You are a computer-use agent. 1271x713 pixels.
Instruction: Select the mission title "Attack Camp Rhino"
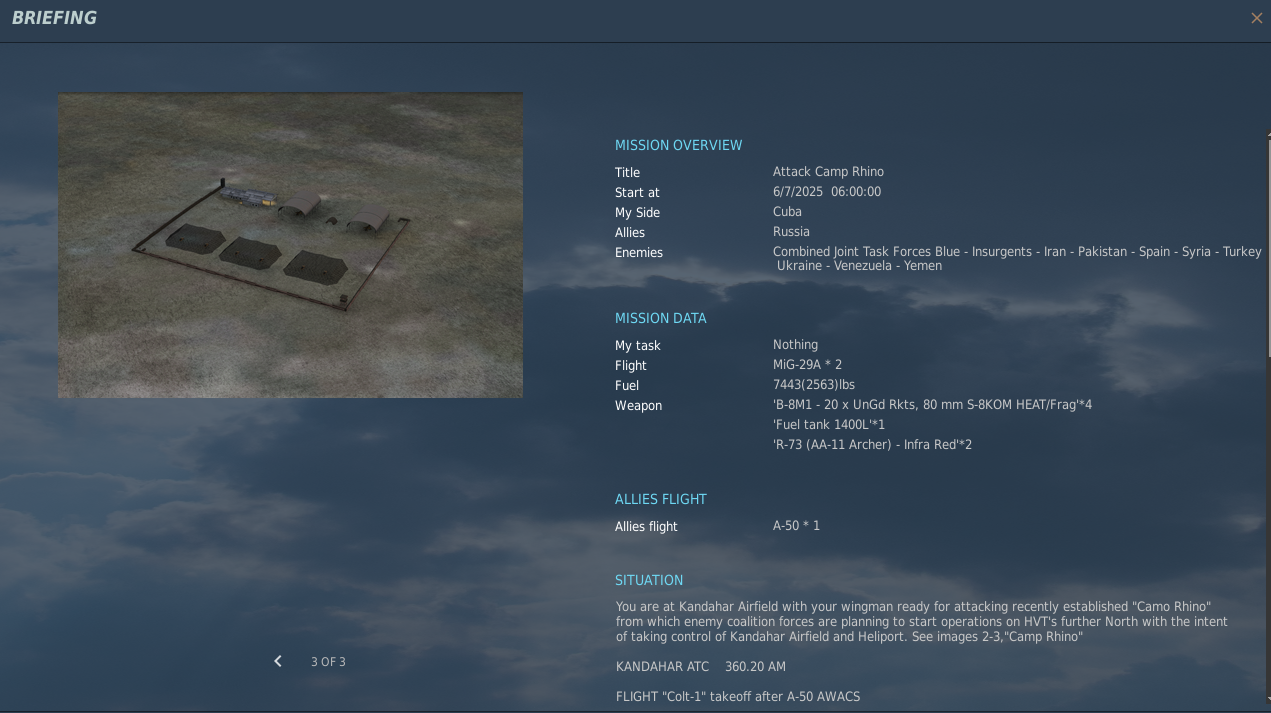[828, 172]
